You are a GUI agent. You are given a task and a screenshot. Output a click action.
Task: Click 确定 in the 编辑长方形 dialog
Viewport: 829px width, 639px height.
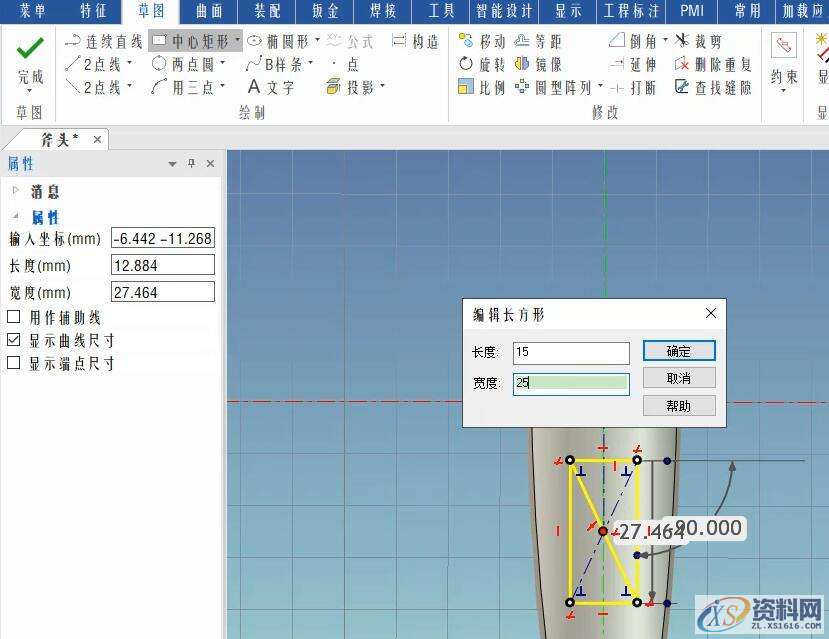click(678, 351)
